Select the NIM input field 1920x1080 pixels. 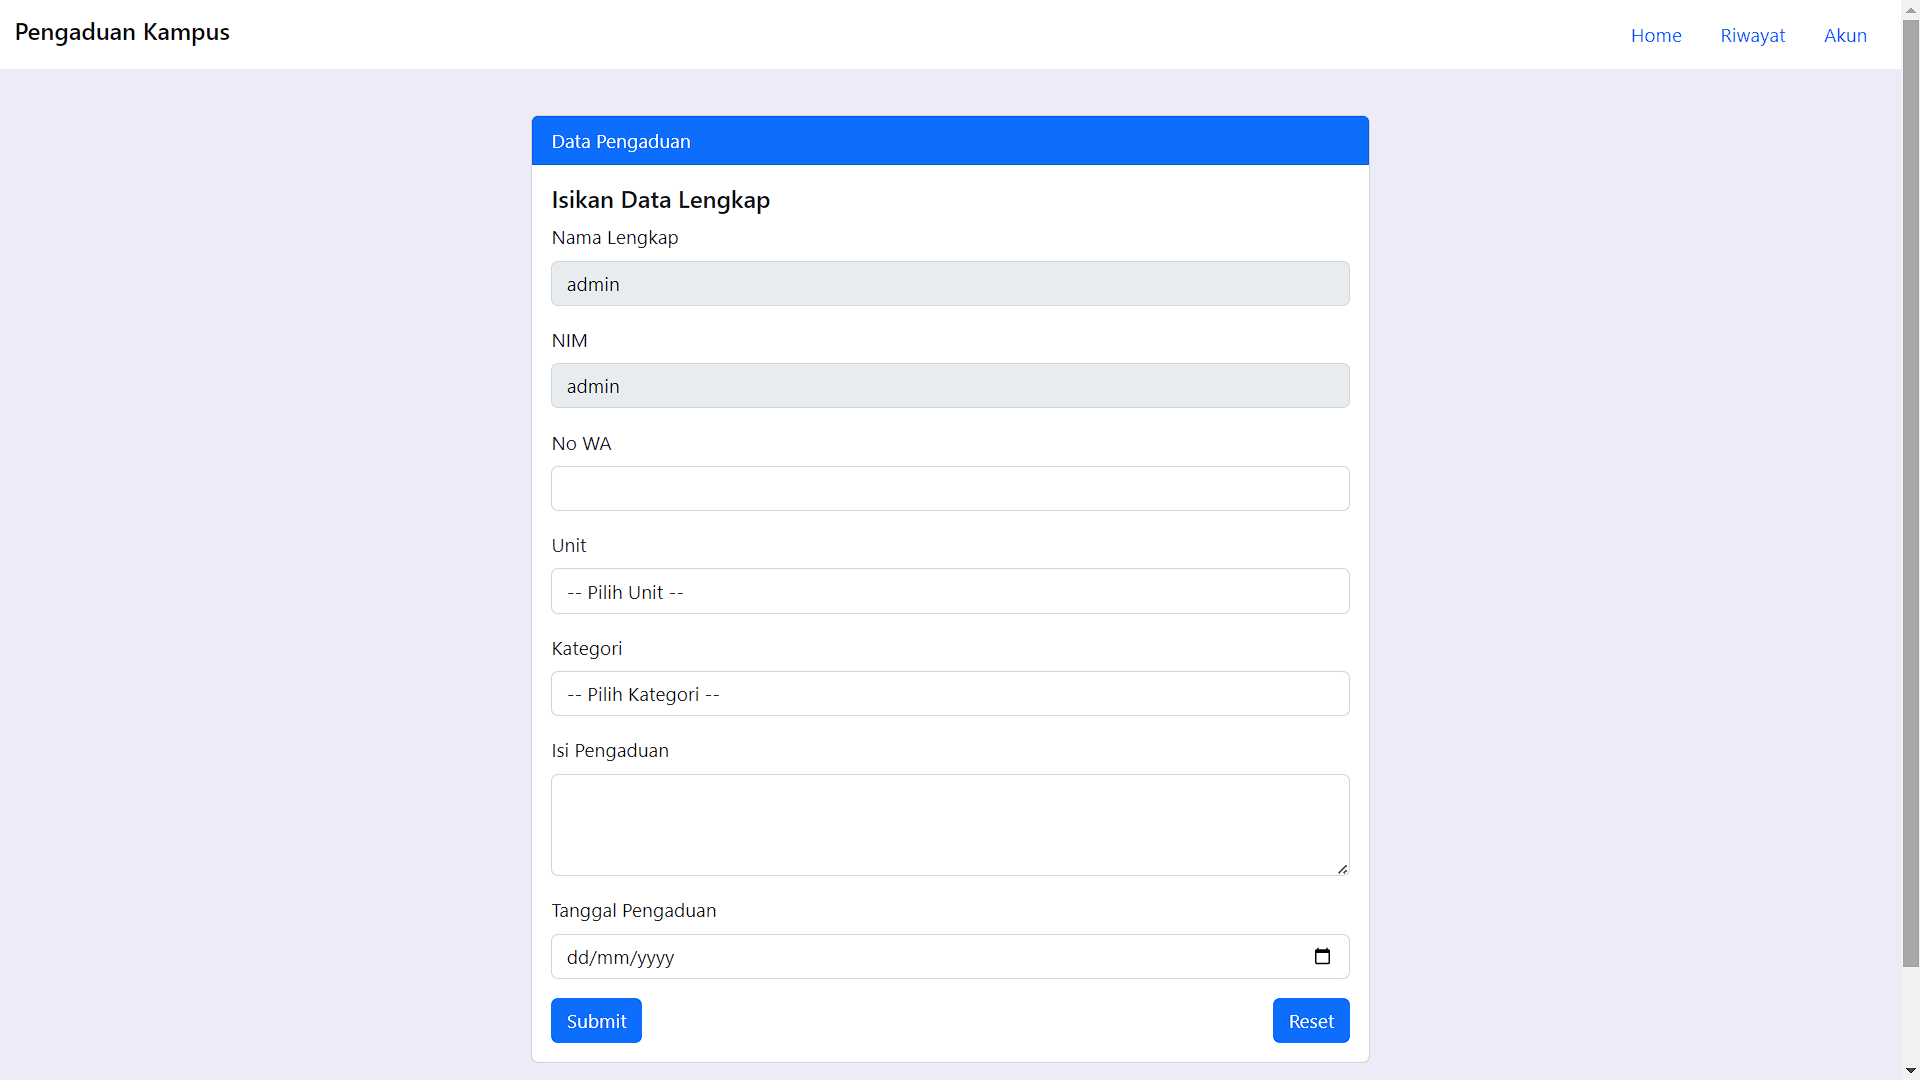click(x=949, y=385)
